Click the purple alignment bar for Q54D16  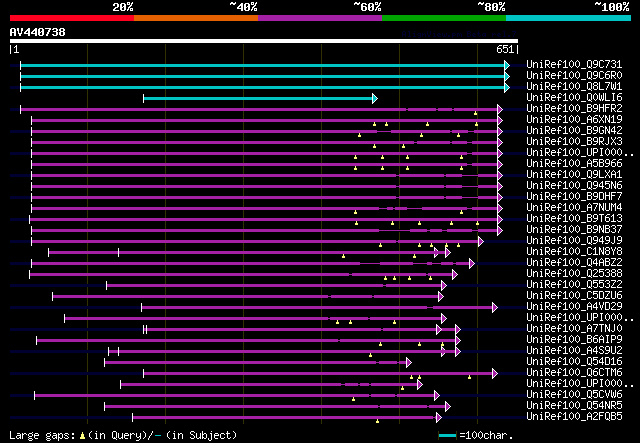coord(256,363)
